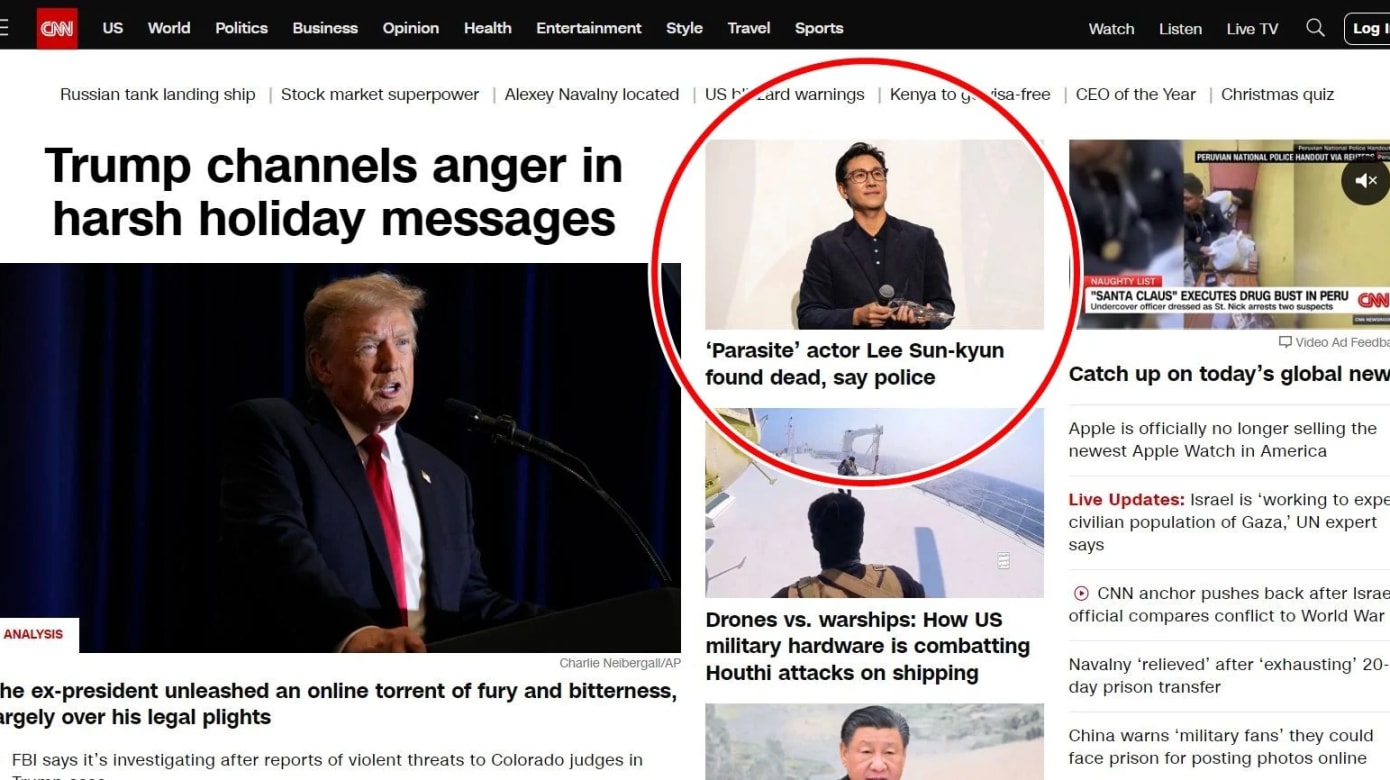Click the Log In button

(1367, 28)
